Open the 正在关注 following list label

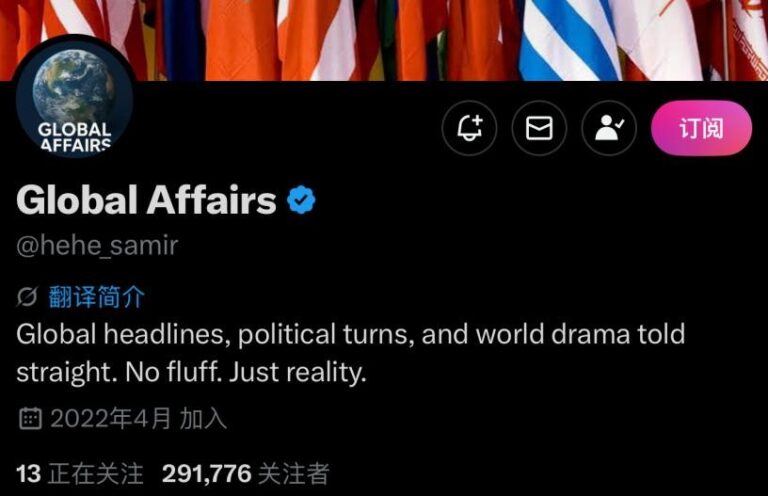96,473
